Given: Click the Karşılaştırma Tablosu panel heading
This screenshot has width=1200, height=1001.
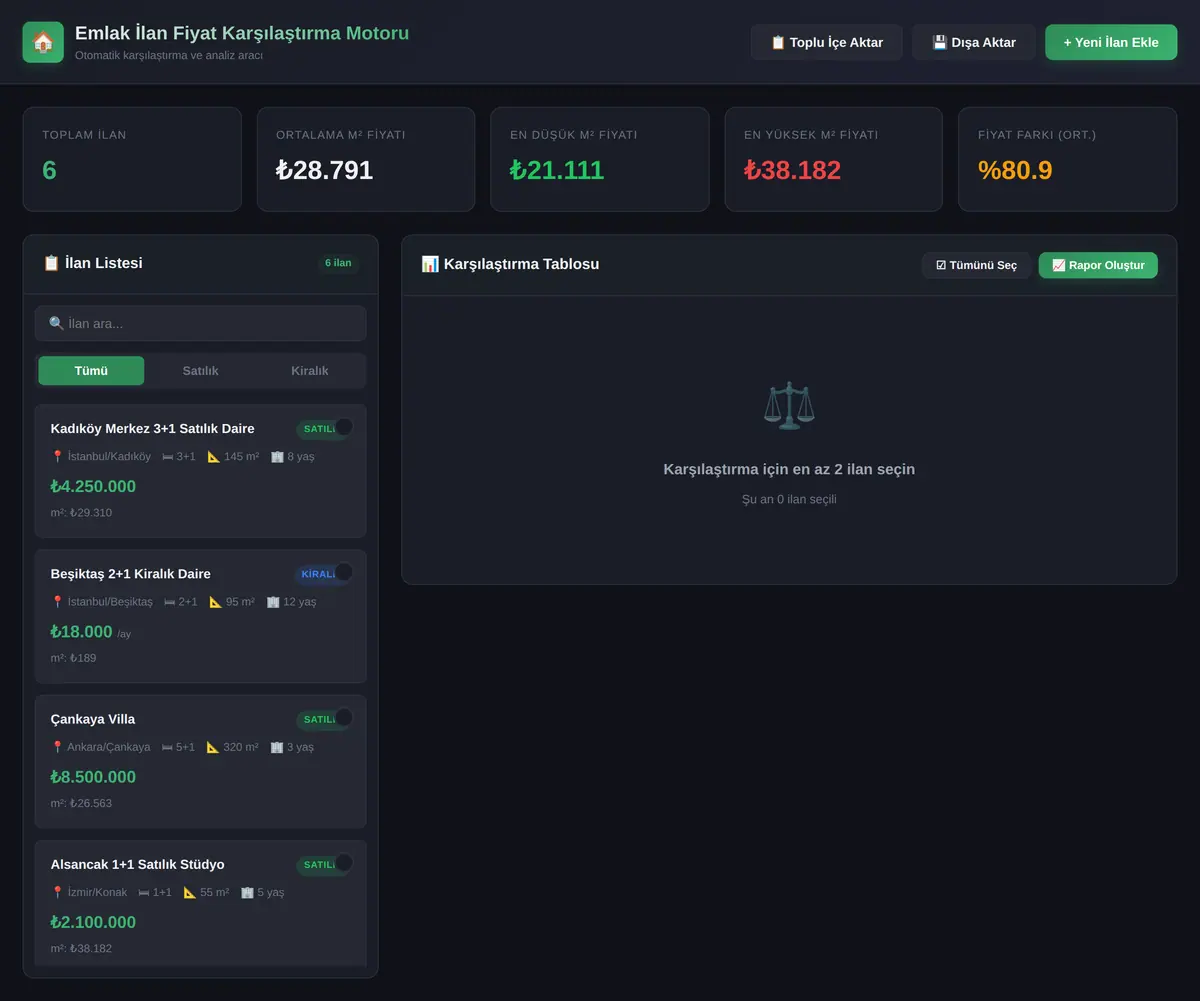Looking at the screenshot, I should (x=510, y=264).
